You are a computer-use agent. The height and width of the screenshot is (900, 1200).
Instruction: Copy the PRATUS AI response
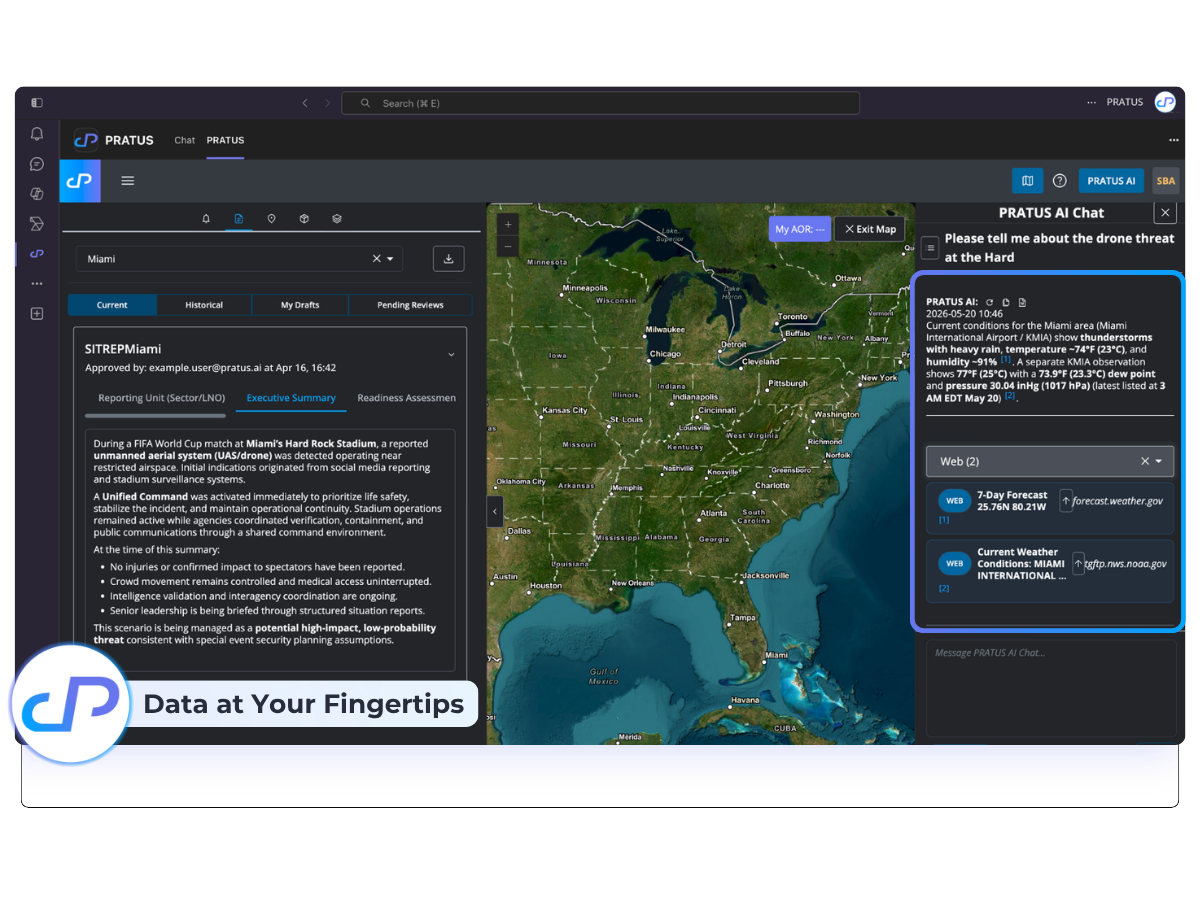pos(1006,302)
